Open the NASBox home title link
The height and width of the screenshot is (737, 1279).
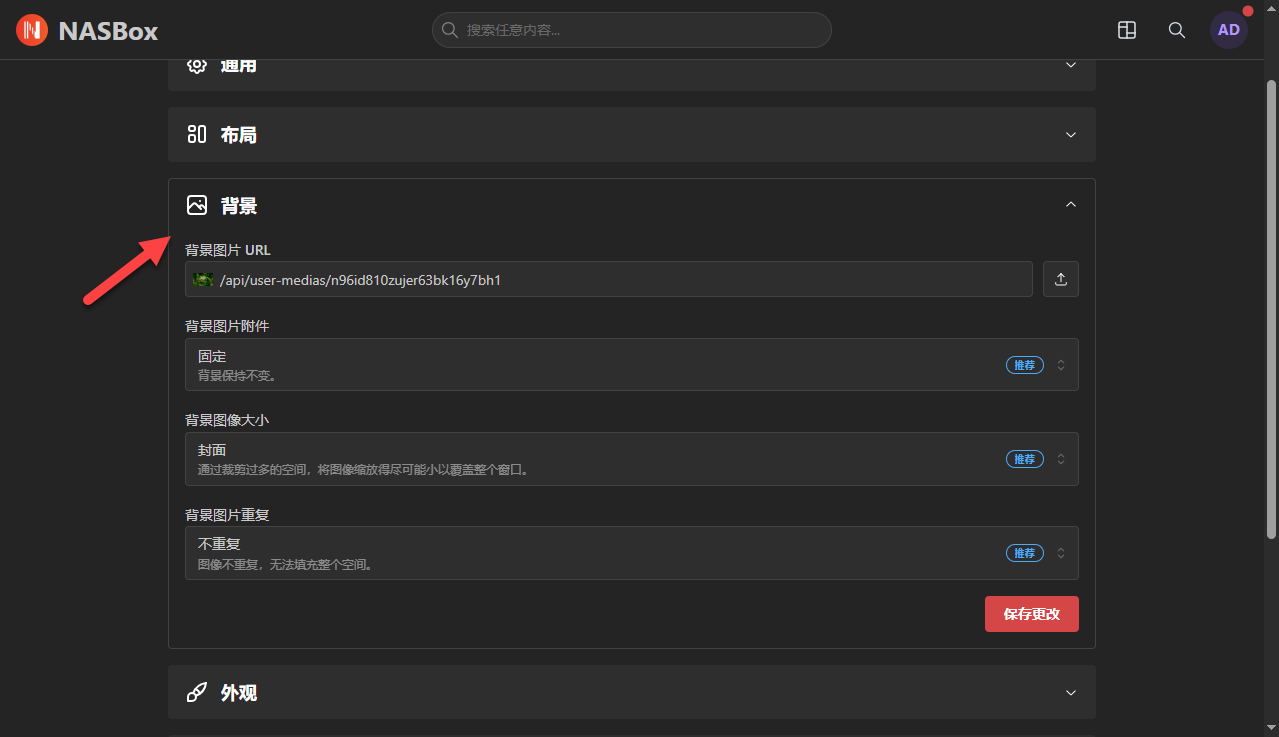pos(108,31)
